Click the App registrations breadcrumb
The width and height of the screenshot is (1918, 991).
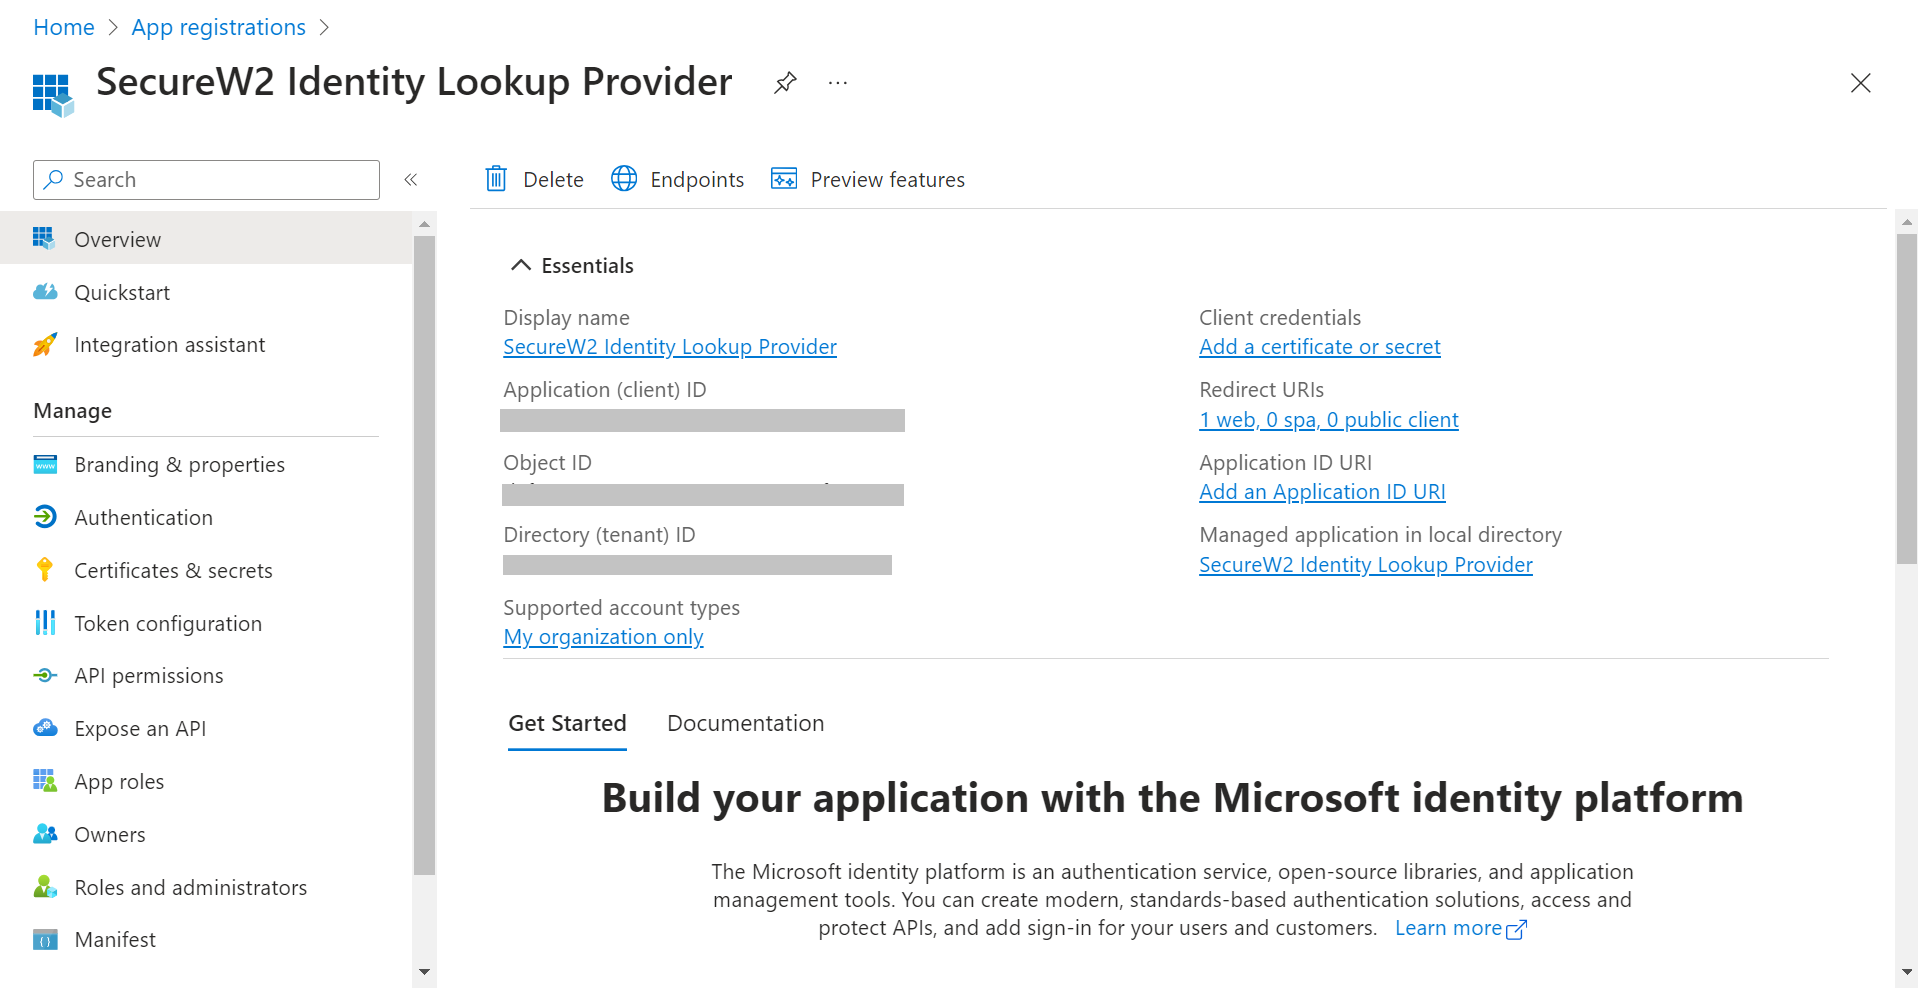(x=218, y=27)
